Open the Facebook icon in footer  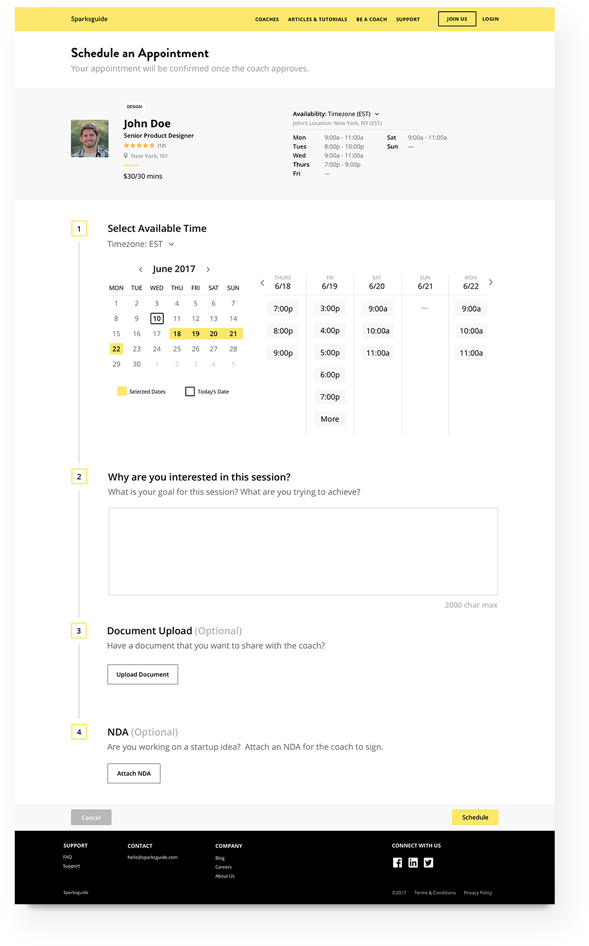(397, 863)
